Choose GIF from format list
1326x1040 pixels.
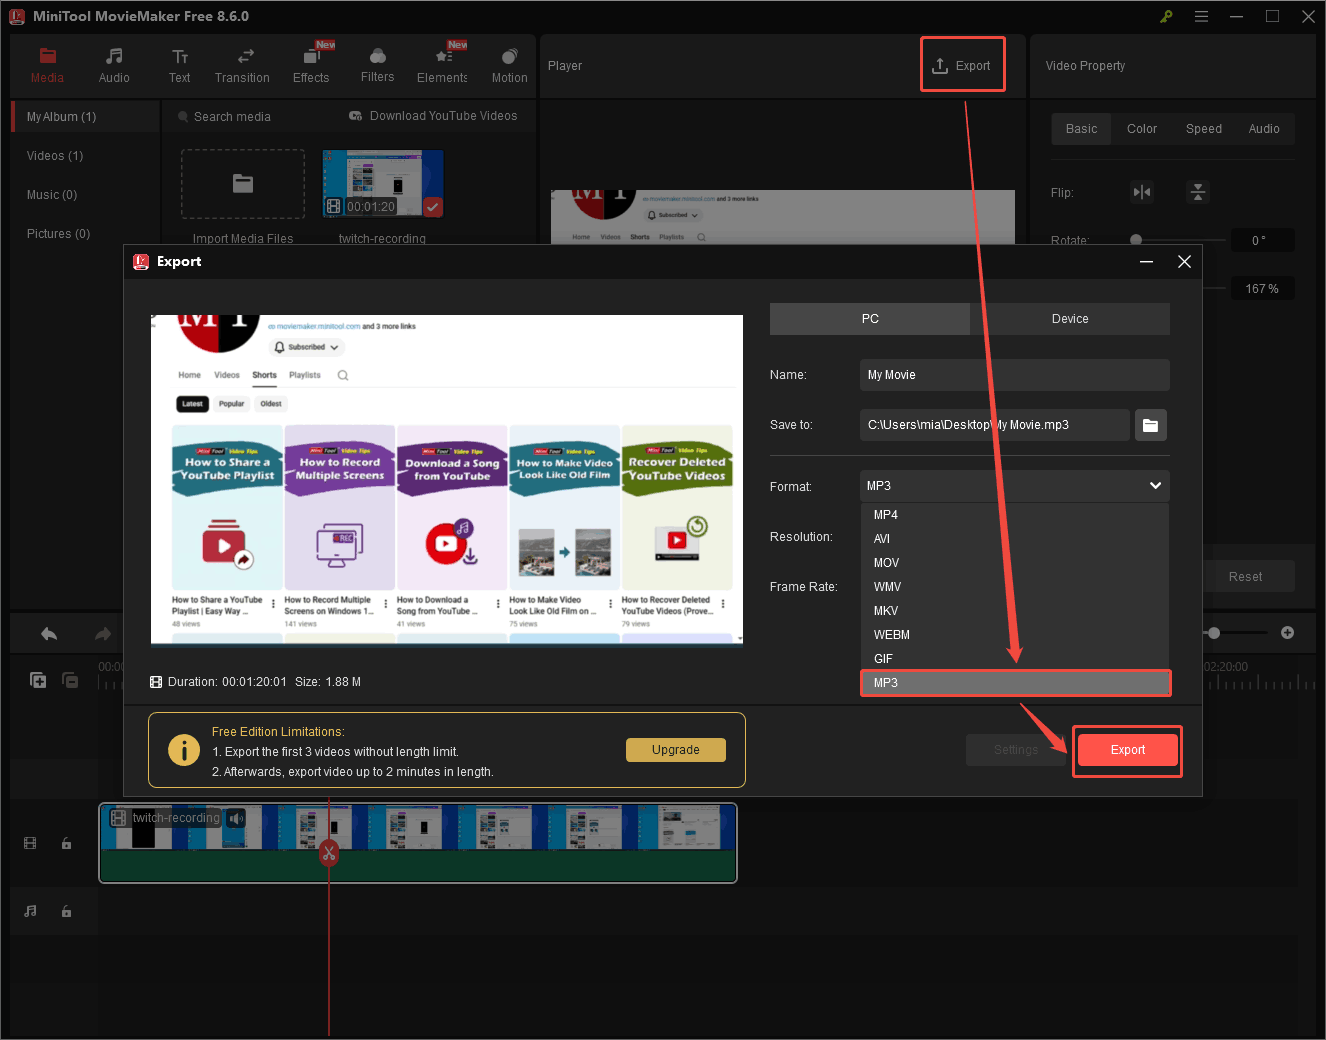click(x=1015, y=659)
